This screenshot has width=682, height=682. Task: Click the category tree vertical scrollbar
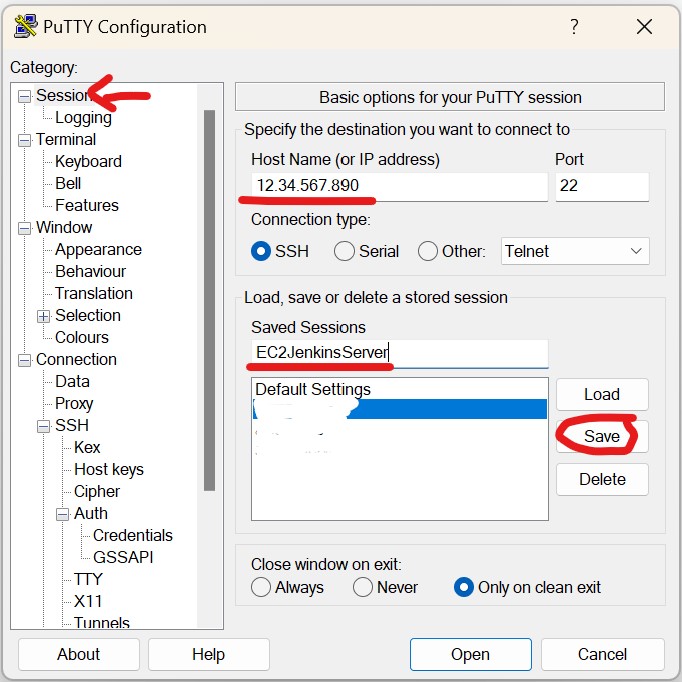click(x=210, y=300)
